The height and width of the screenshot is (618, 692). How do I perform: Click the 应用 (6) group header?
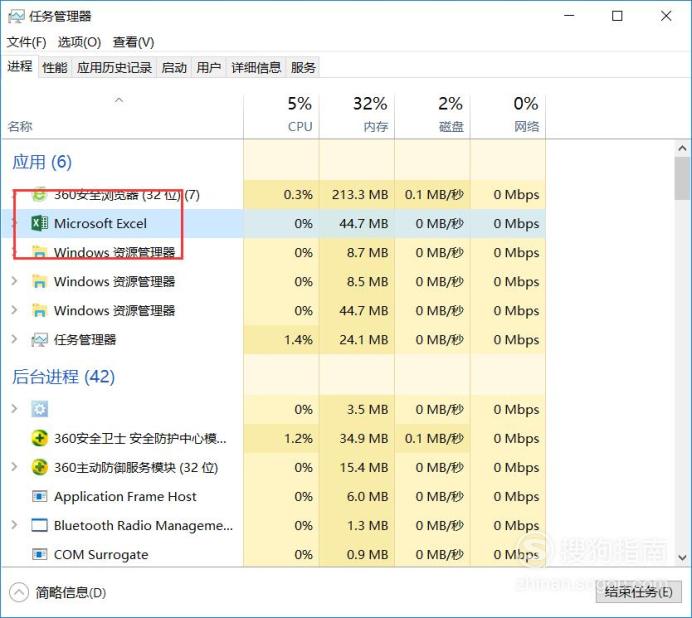tap(42, 162)
